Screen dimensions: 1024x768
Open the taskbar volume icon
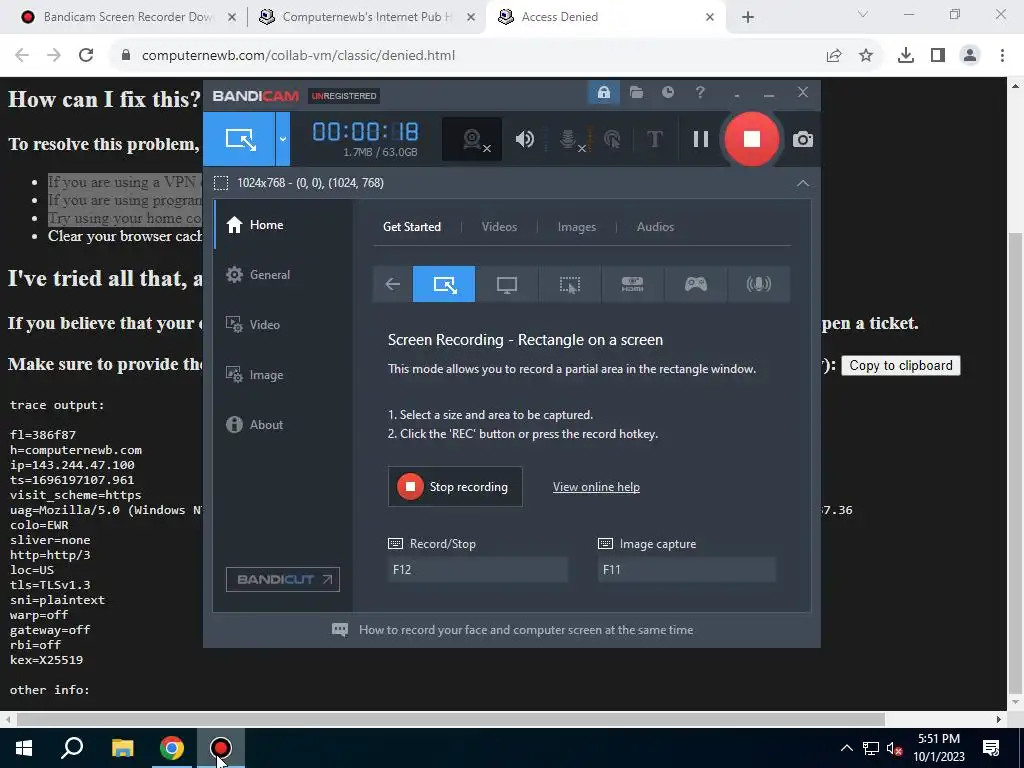893,748
